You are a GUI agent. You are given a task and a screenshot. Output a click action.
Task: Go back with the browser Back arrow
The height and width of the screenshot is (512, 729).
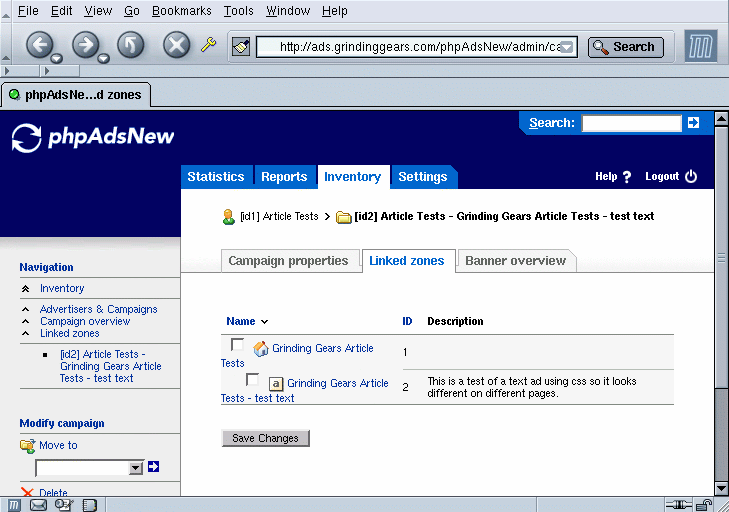click(x=39, y=45)
